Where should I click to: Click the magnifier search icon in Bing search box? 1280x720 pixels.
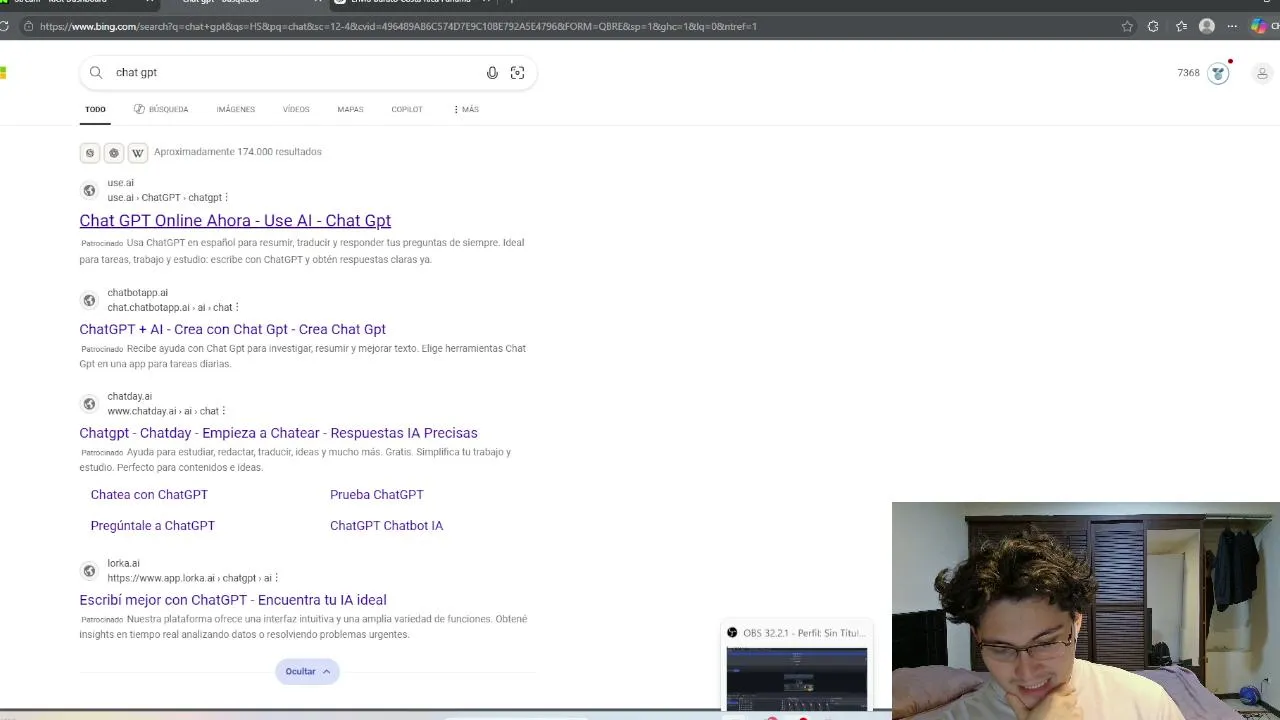(x=96, y=72)
